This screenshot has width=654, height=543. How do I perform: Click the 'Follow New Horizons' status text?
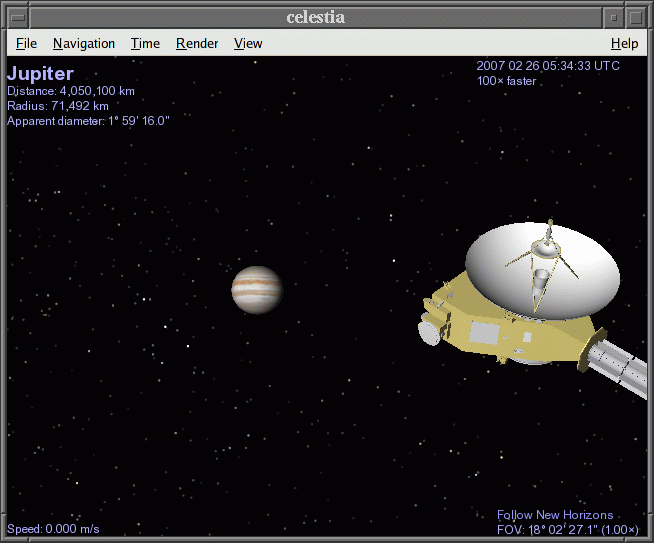555,515
